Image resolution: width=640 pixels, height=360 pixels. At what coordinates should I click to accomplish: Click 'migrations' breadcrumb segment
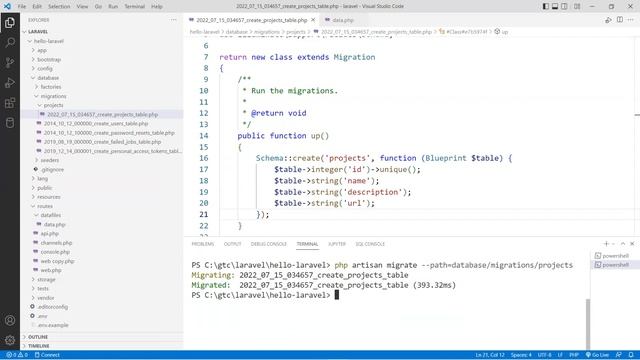tap(267, 31)
